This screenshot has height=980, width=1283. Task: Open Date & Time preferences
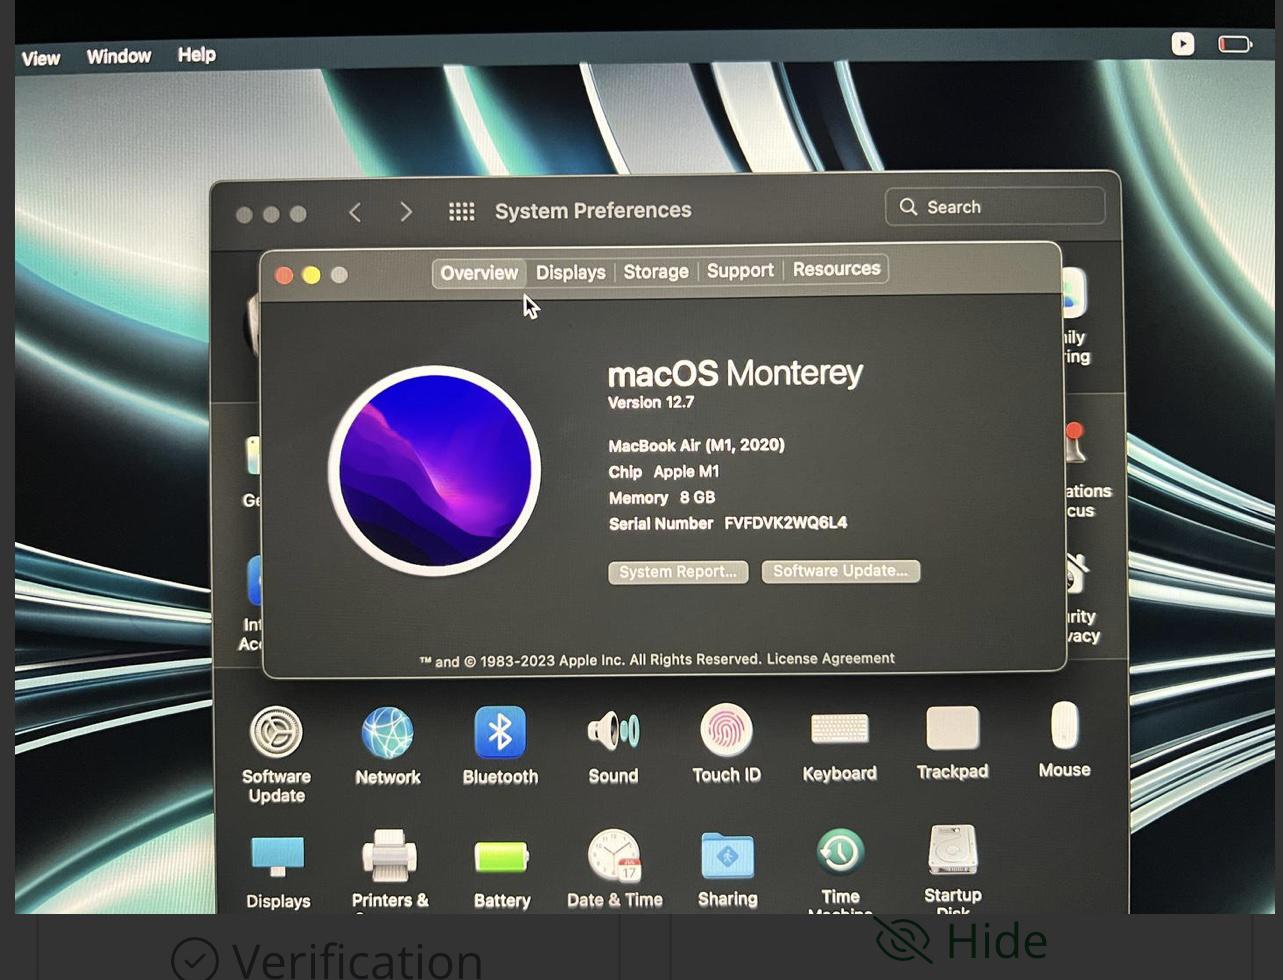point(614,869)
